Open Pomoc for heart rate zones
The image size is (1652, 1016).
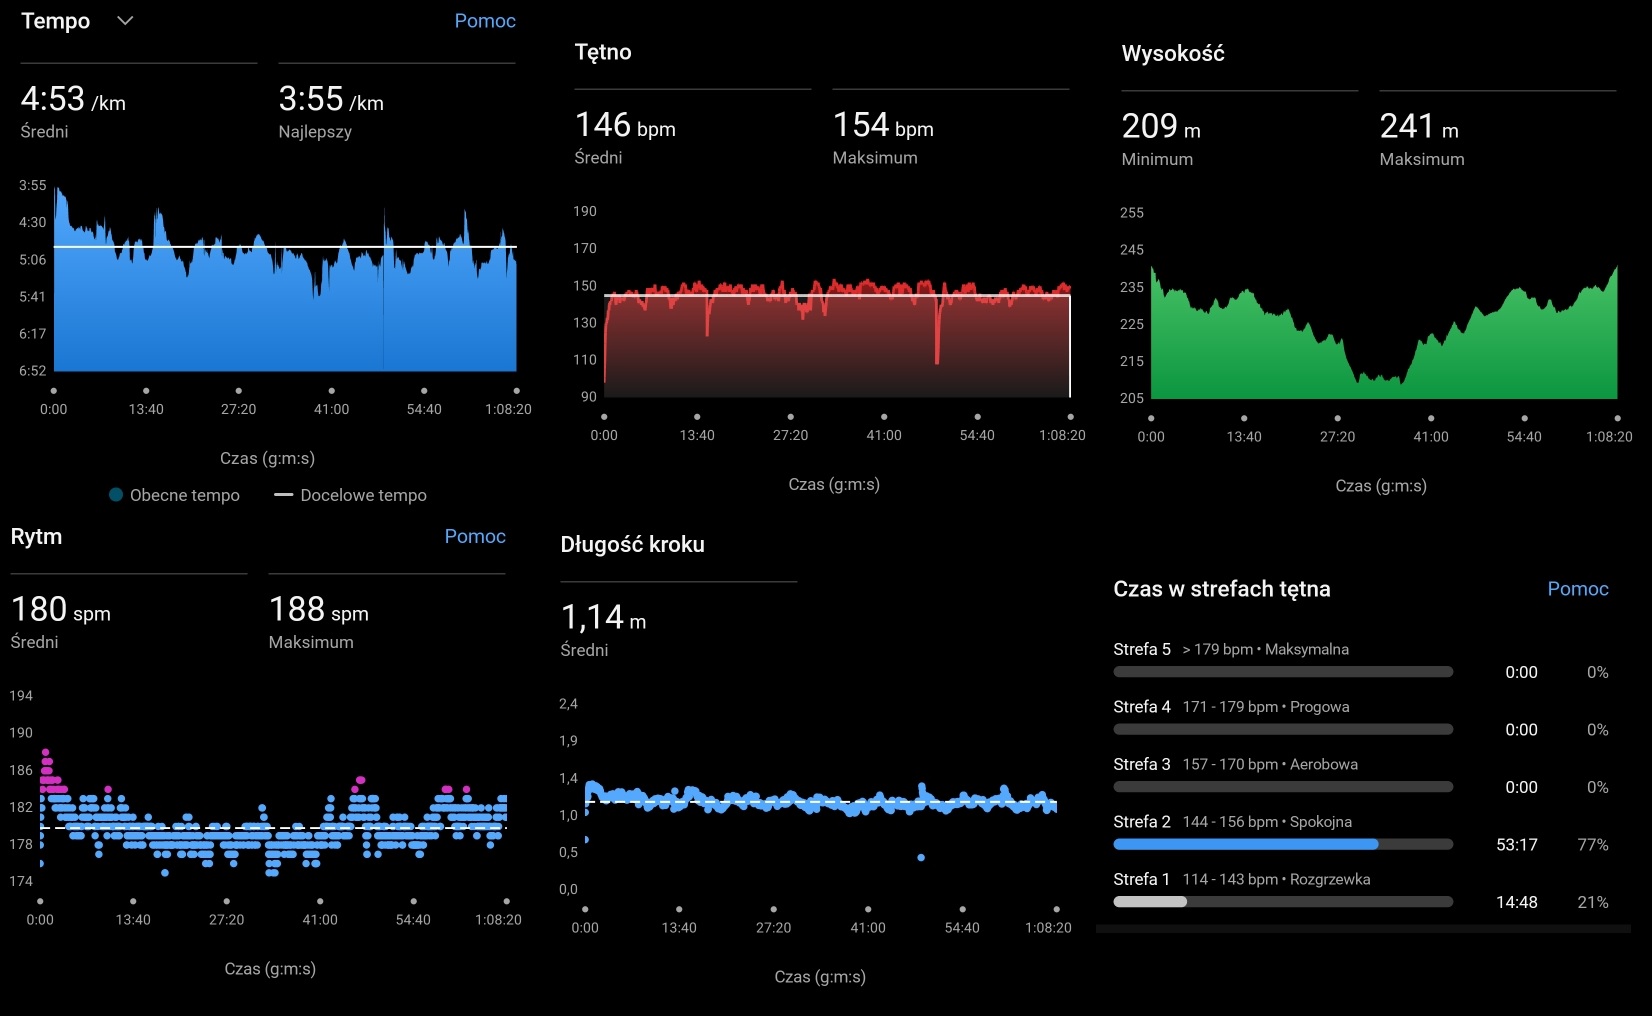1577,589
